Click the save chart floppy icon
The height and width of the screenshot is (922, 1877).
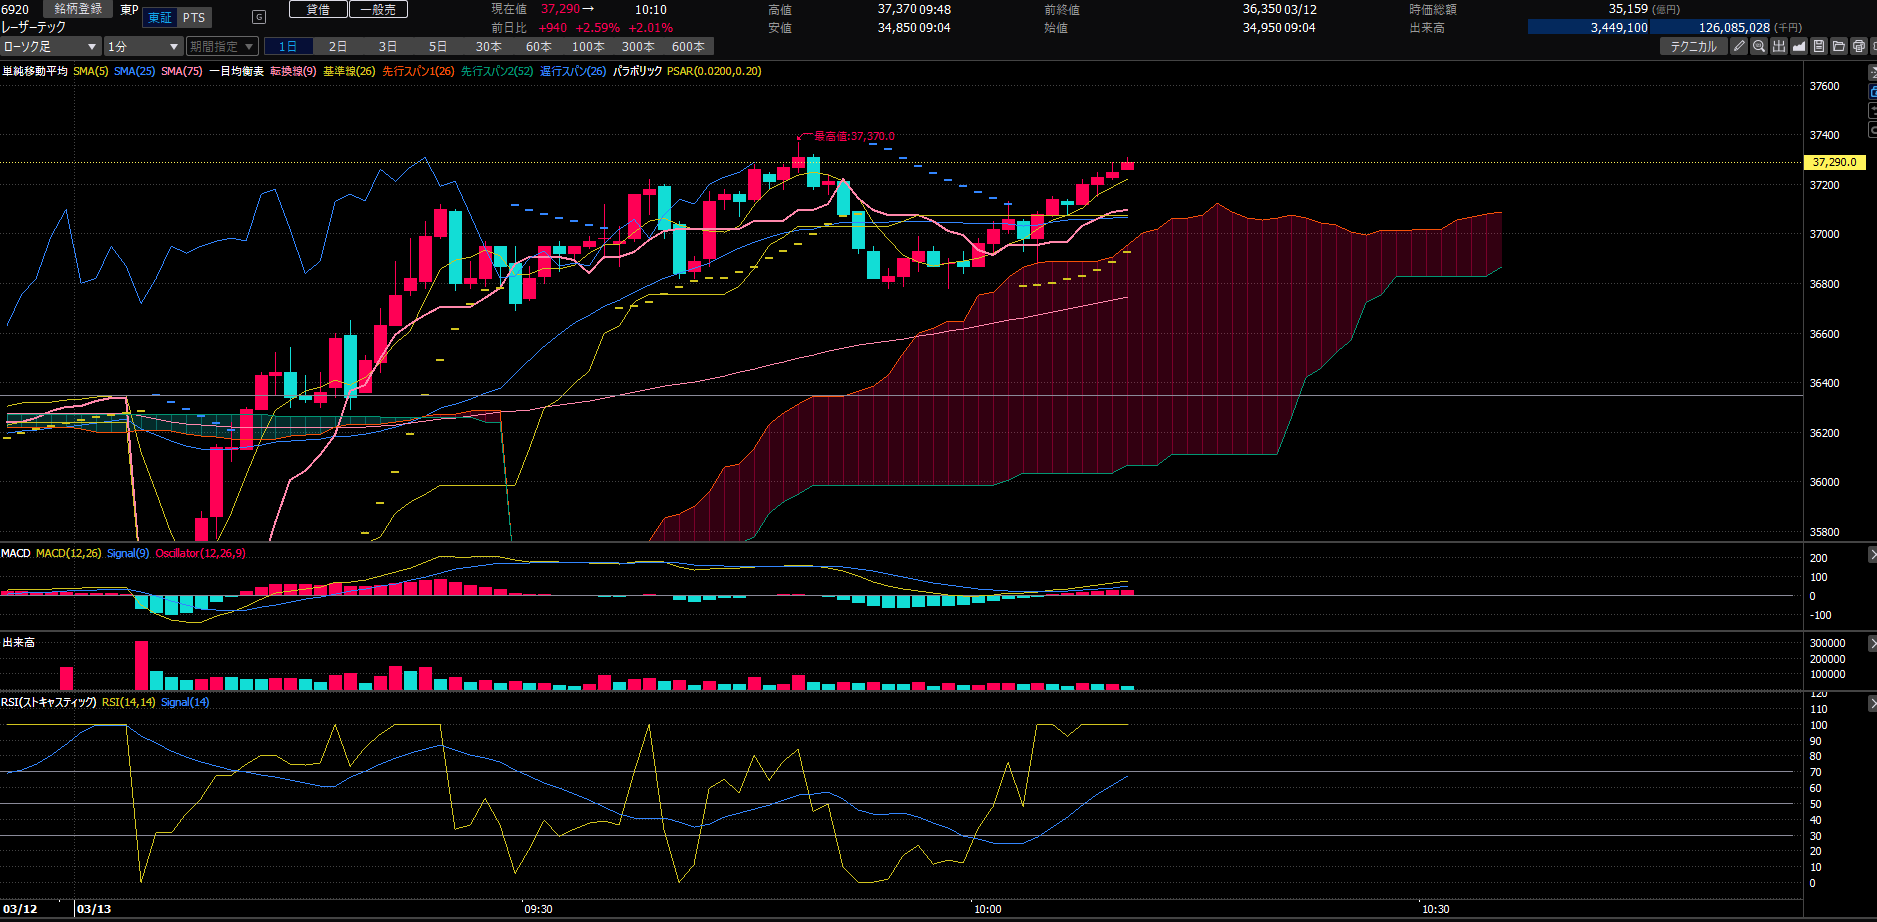[1819, 46]
